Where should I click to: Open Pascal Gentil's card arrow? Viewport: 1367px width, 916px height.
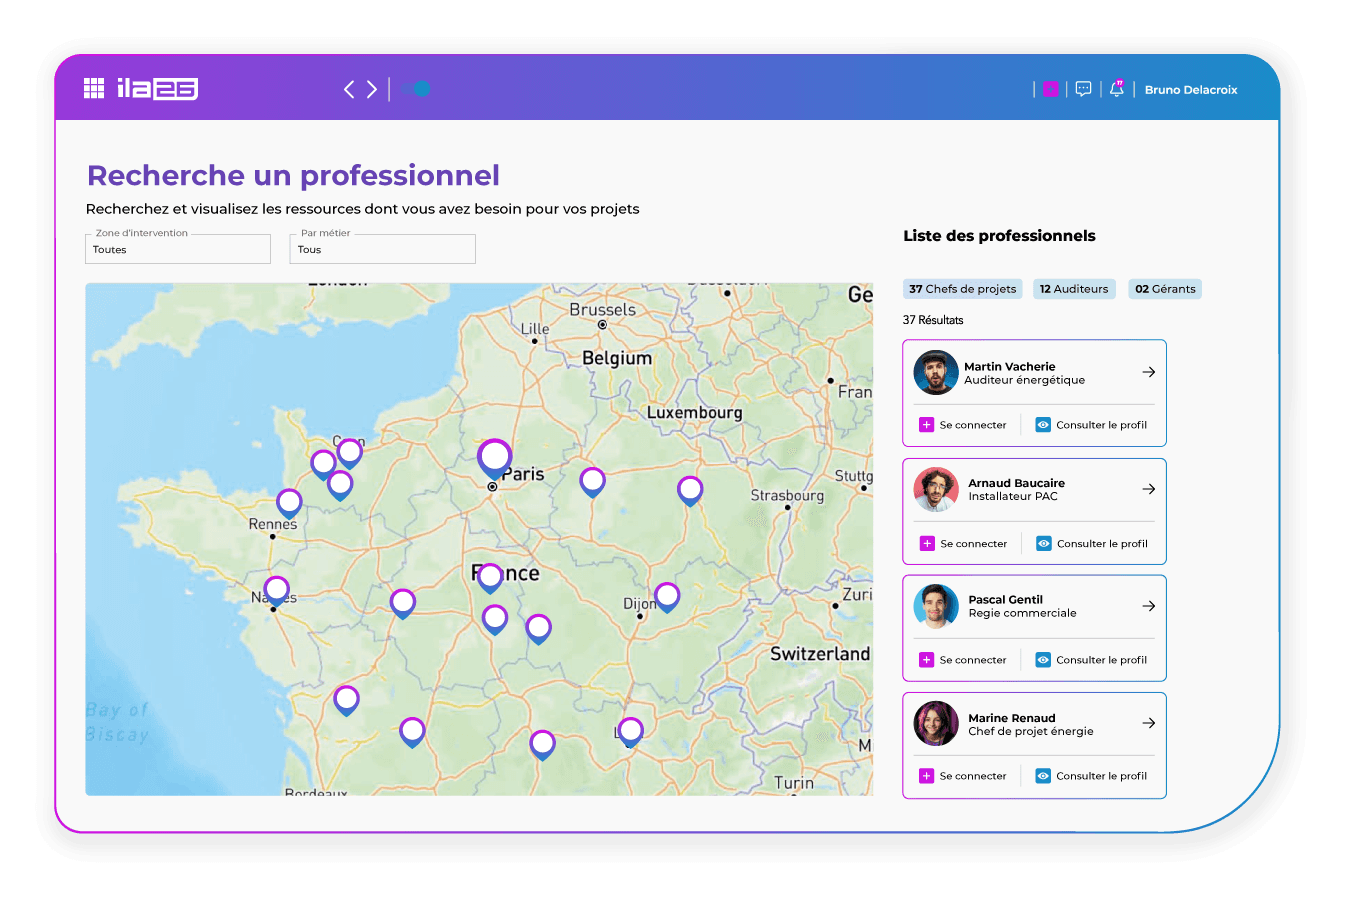(1149, 606)
